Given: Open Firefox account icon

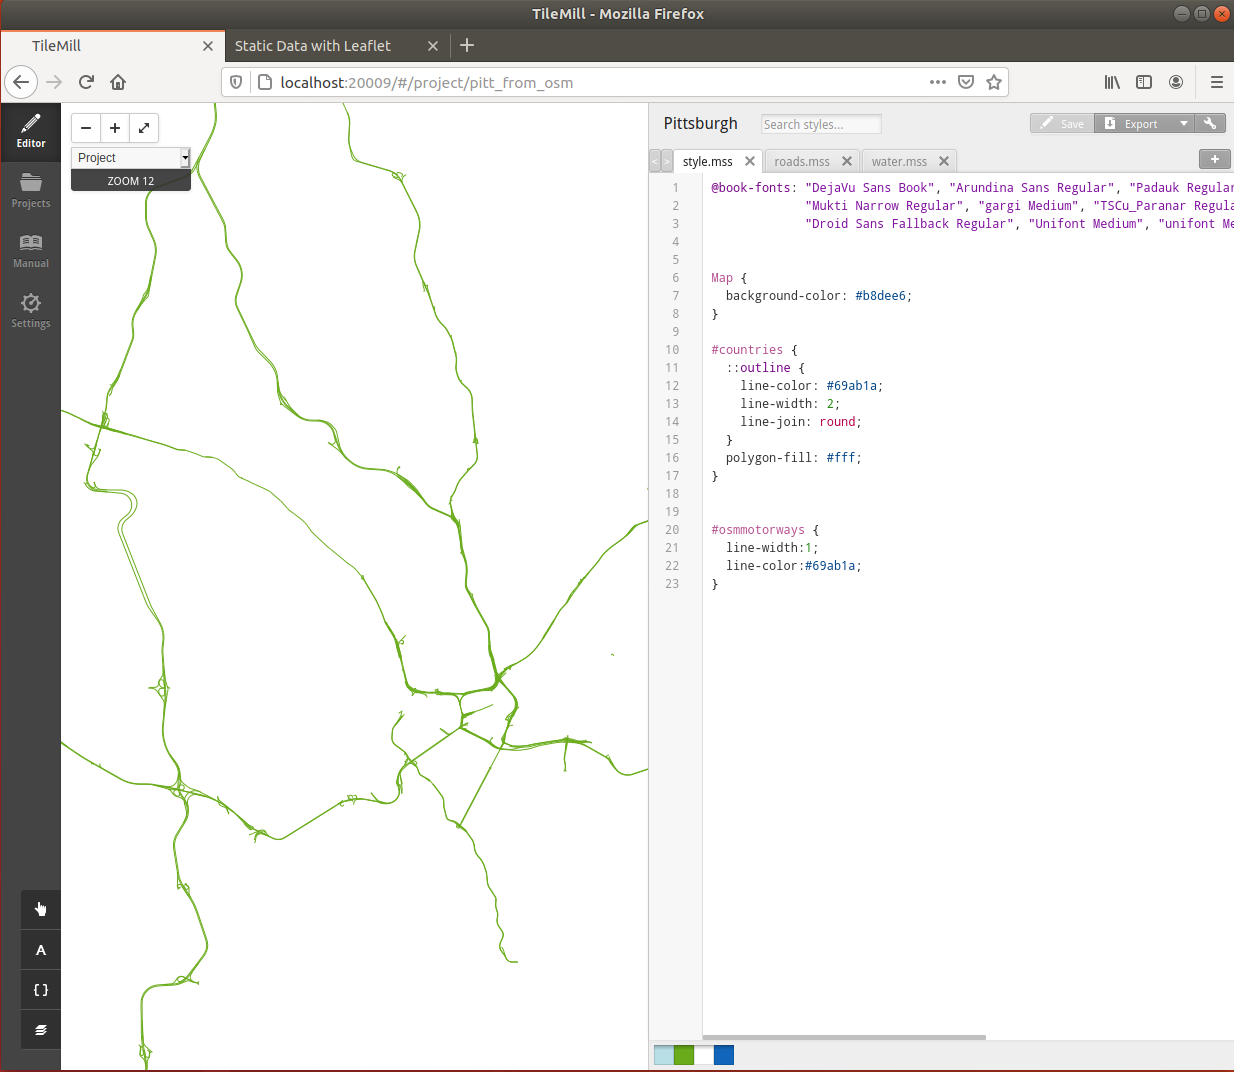Looking at the screenshot, I should click(1176, 82).
